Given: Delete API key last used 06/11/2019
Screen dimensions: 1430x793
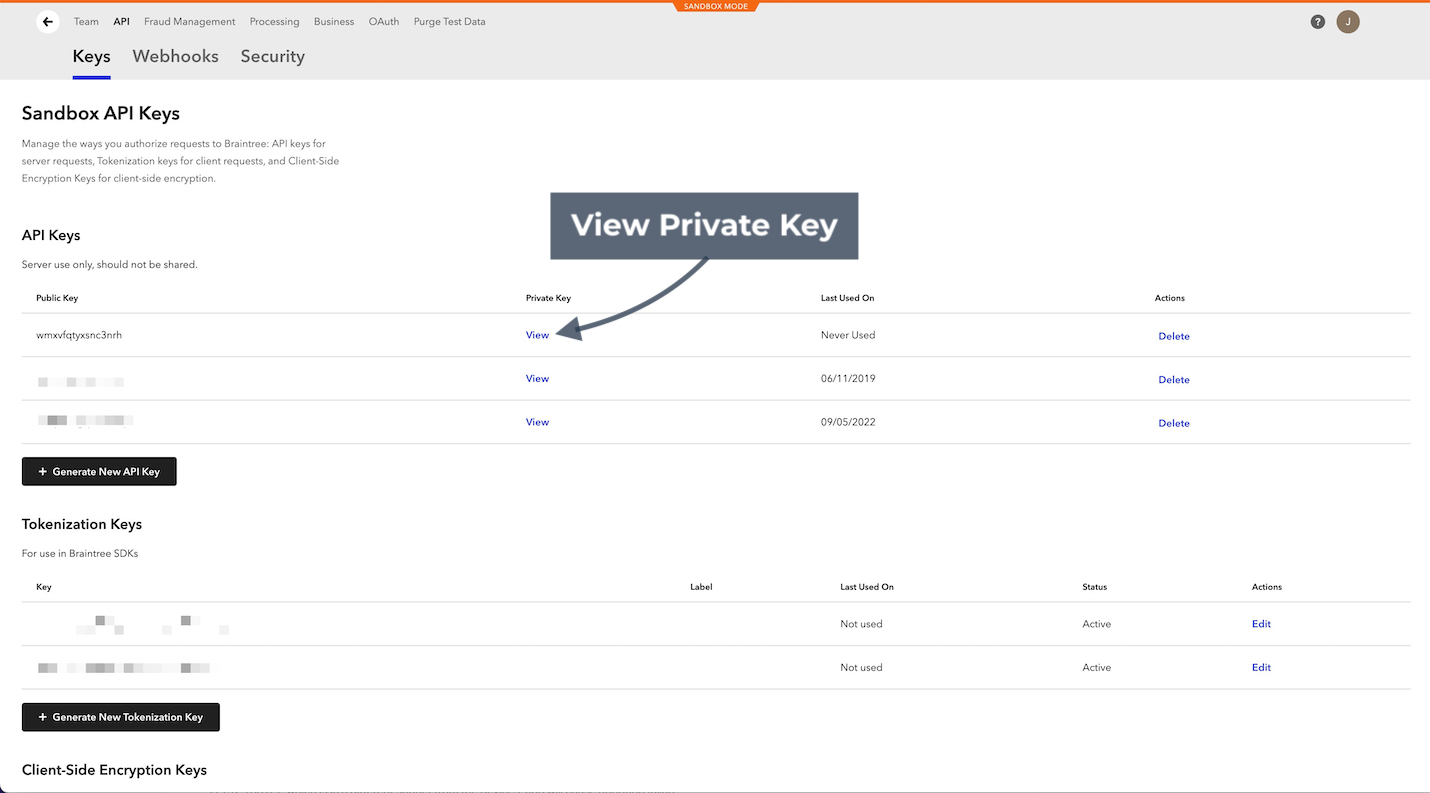Looking at the screenshot, I should point(1174,379).
